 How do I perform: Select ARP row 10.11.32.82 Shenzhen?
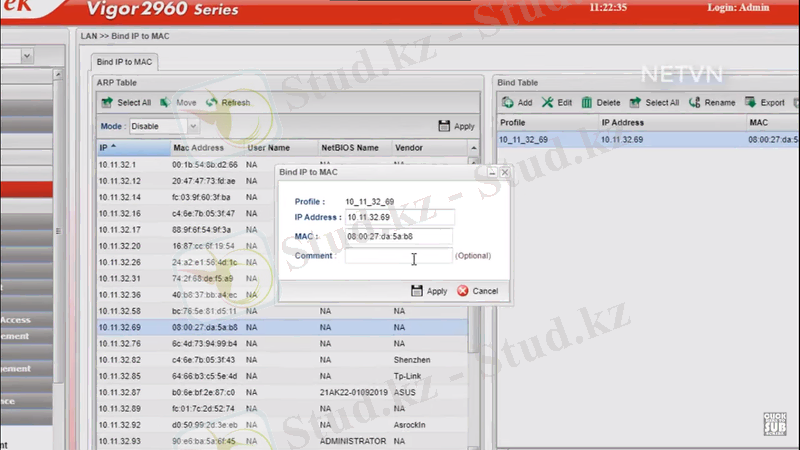tap(282, 360)
